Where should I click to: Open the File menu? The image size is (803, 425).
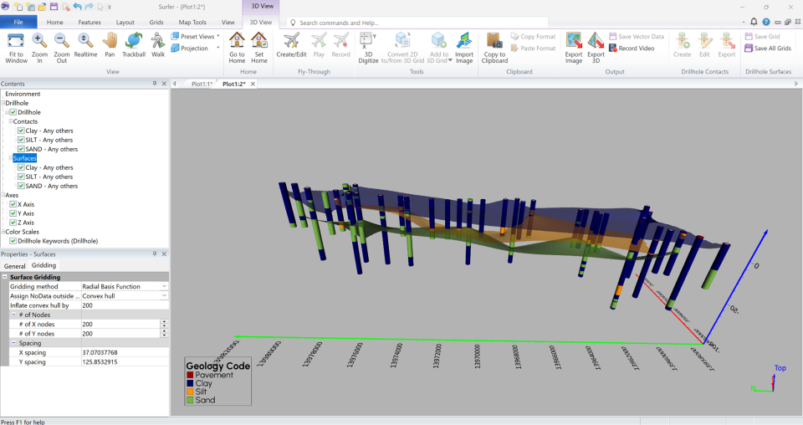click(18, 22)
